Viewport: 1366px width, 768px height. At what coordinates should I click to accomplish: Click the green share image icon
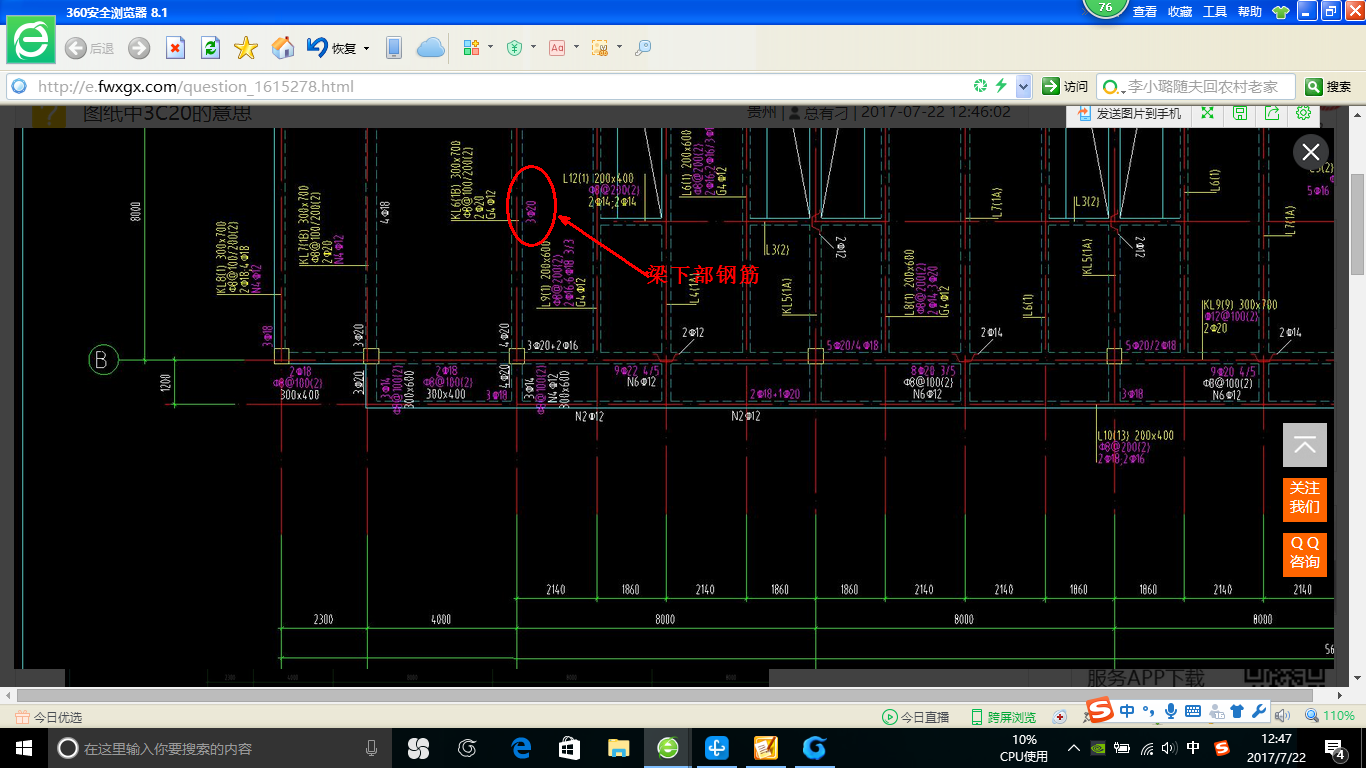coord(1272,113)
